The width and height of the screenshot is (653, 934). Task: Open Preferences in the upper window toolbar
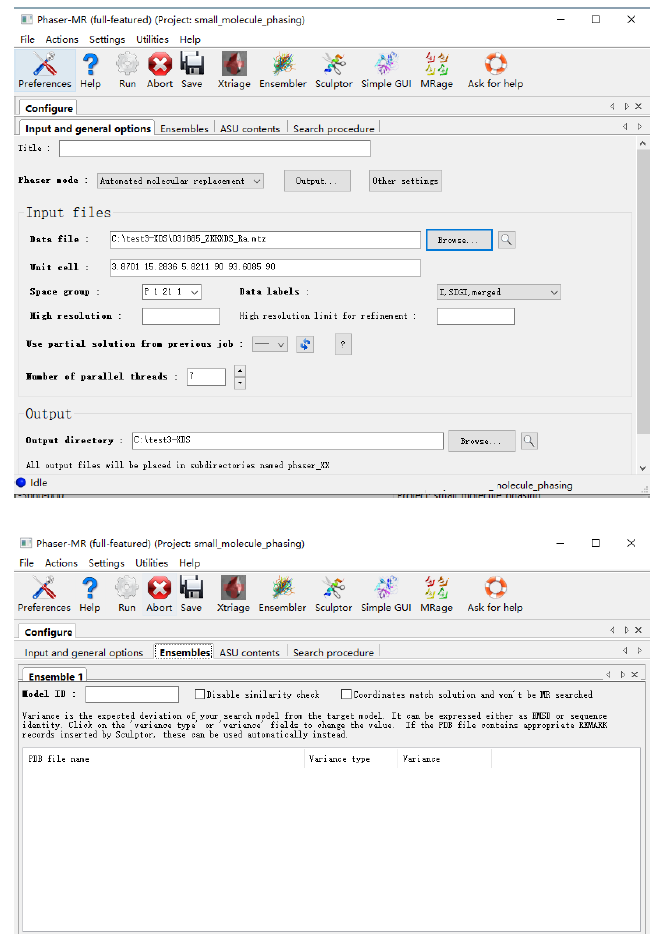coord(45,70)
